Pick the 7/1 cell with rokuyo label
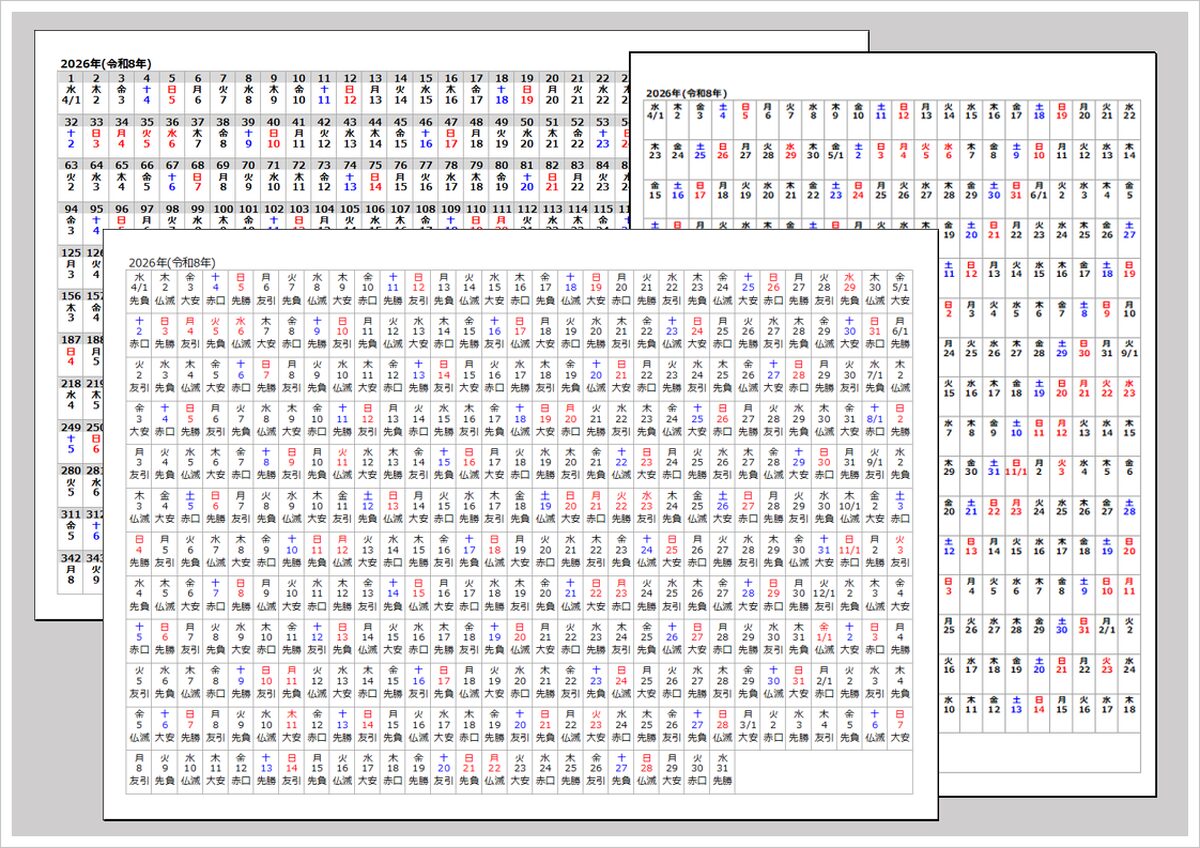Image resolution: width=1200 pixels, height=848 pixels. point(873,376)
